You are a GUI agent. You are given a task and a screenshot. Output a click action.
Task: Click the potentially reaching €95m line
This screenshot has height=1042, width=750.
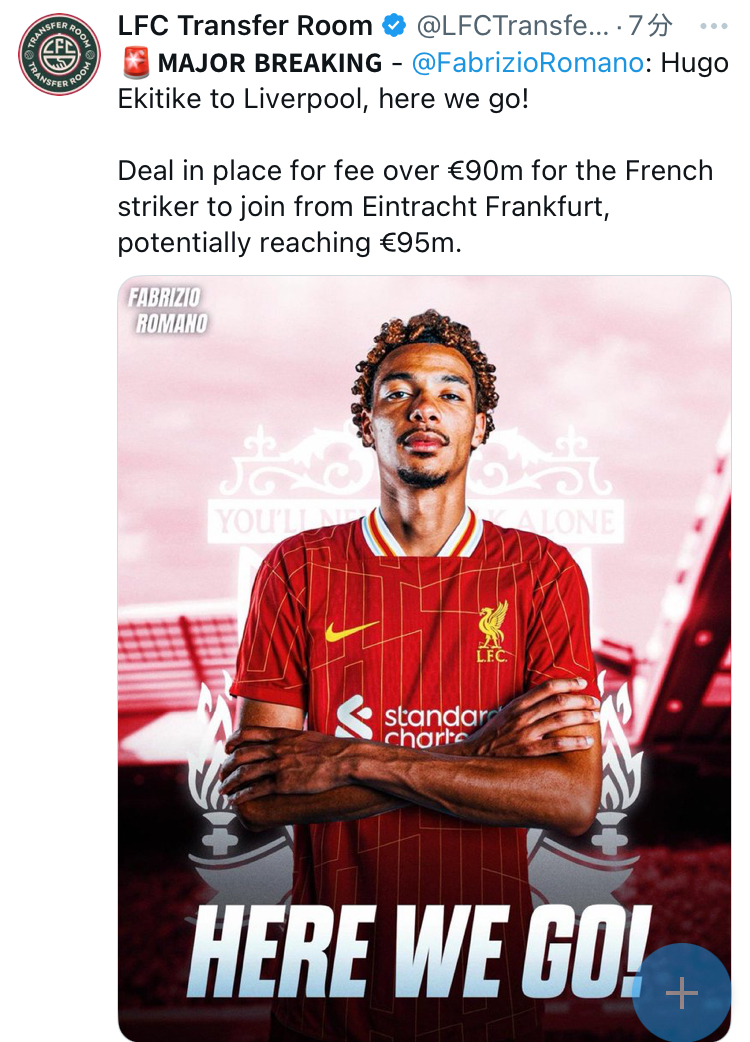(x=289, y=243)
